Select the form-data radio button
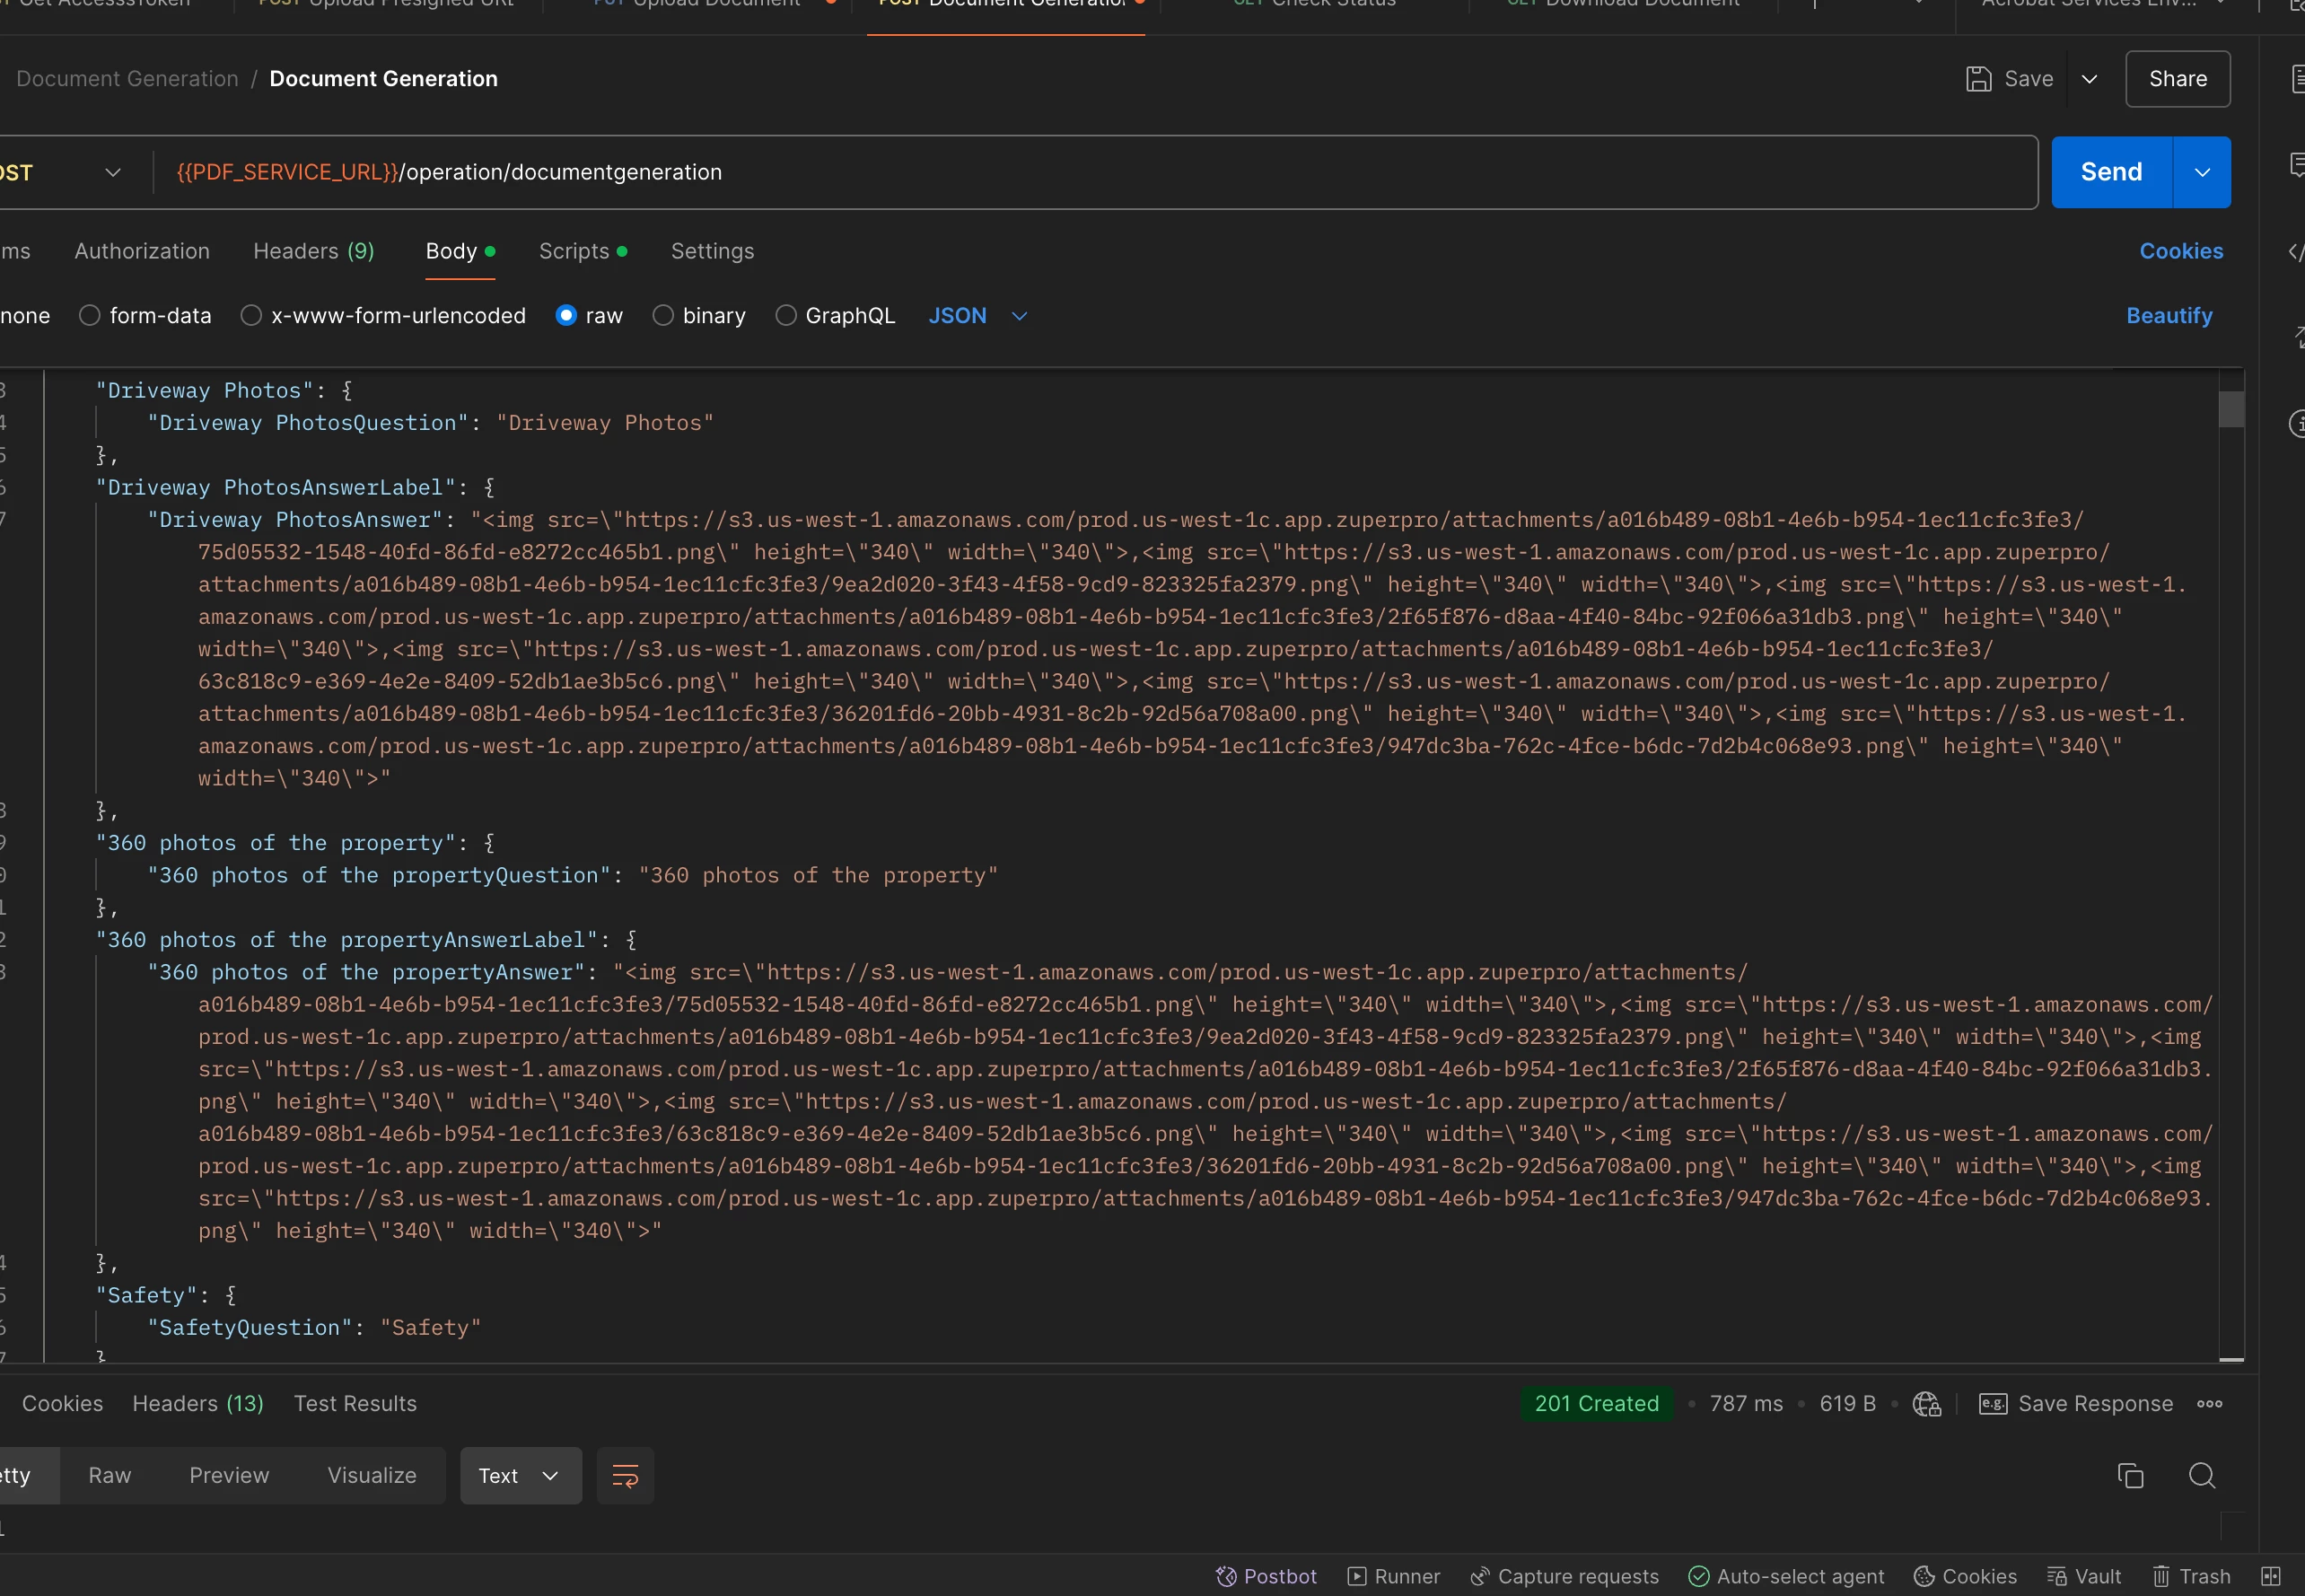The width and height of the screenshot is (2305, 1596). coord(90,316)
